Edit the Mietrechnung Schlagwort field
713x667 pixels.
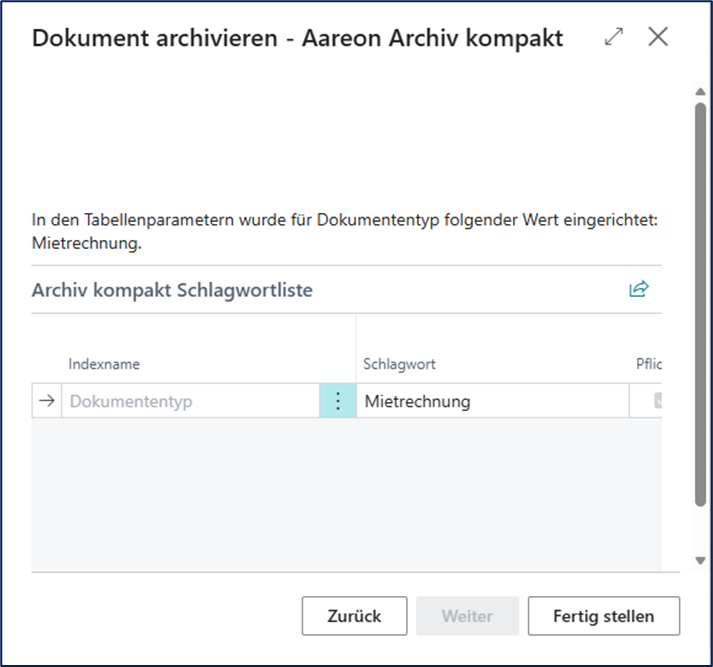(x=493, y=401)
